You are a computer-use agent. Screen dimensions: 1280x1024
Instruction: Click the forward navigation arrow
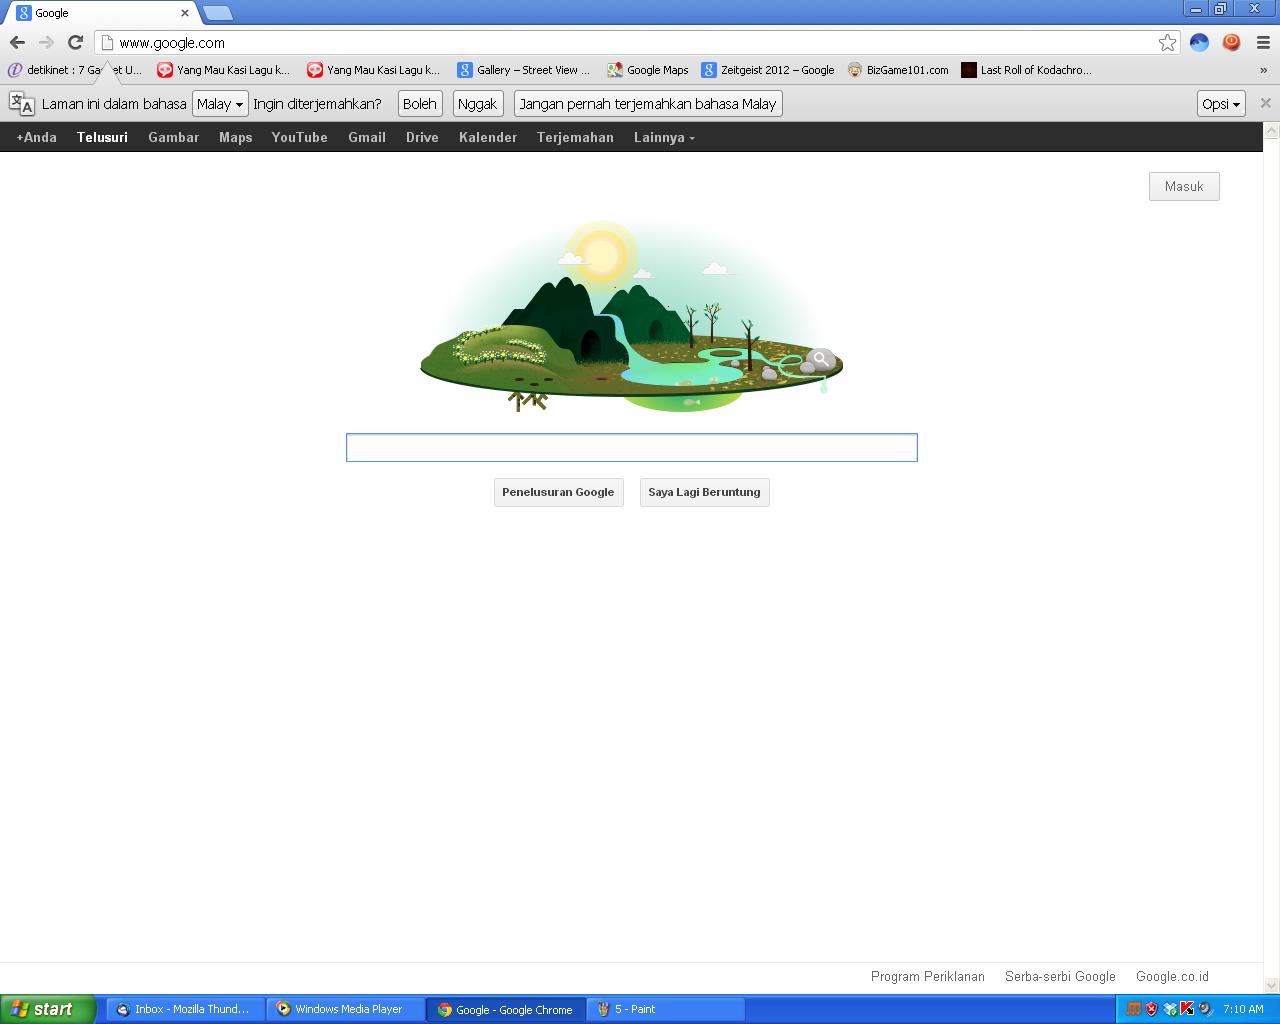pyautogui.click(x=46, y=42)
